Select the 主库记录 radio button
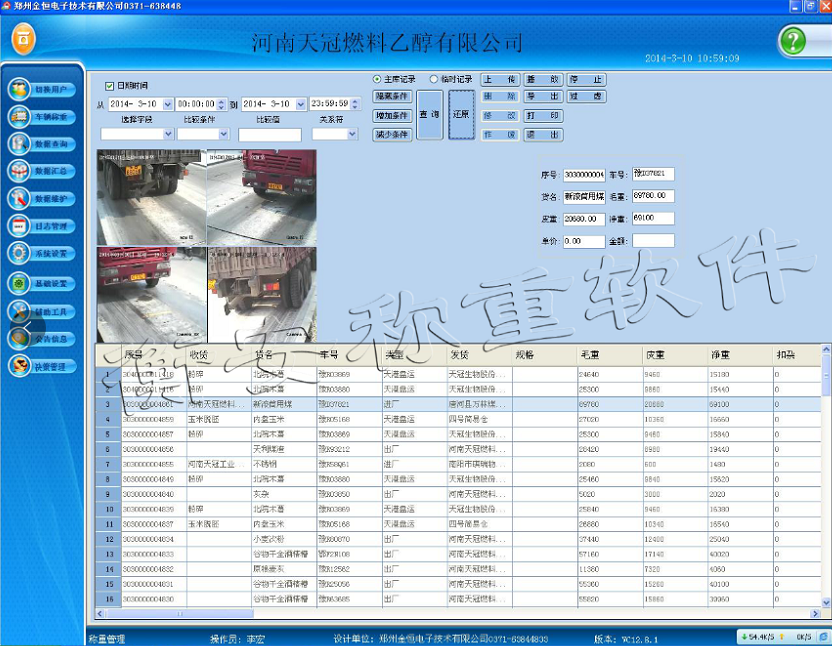The height and width of the screenshot is (646, 832). click(x=377, y=79)
